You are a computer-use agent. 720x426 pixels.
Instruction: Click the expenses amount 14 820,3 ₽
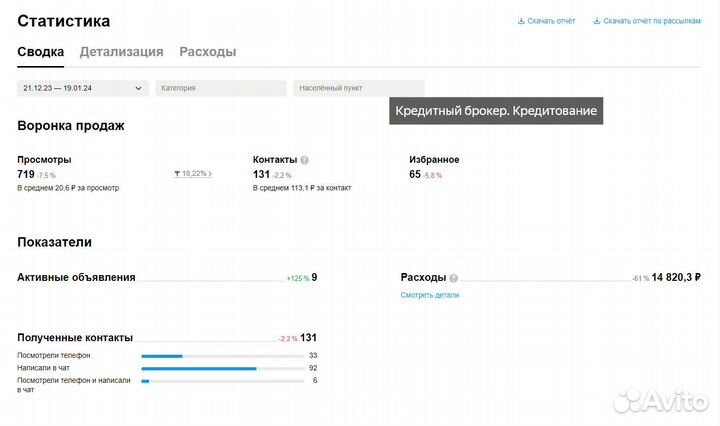pyautogui.click(x=676, y=277)
